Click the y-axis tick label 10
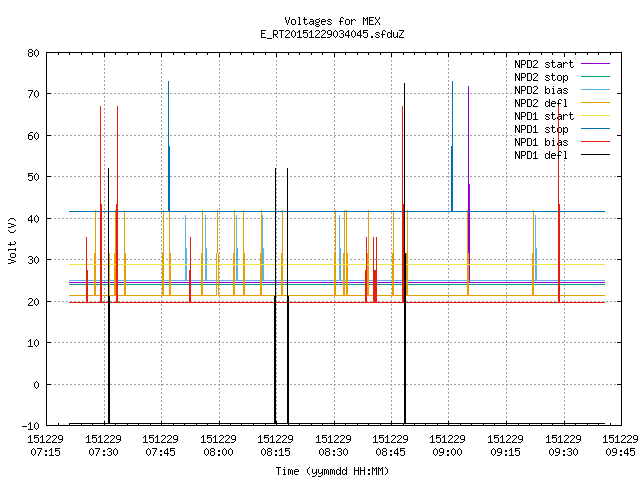Image resolution: width=640 pixels, height=480 pixels. click(33, 343)
